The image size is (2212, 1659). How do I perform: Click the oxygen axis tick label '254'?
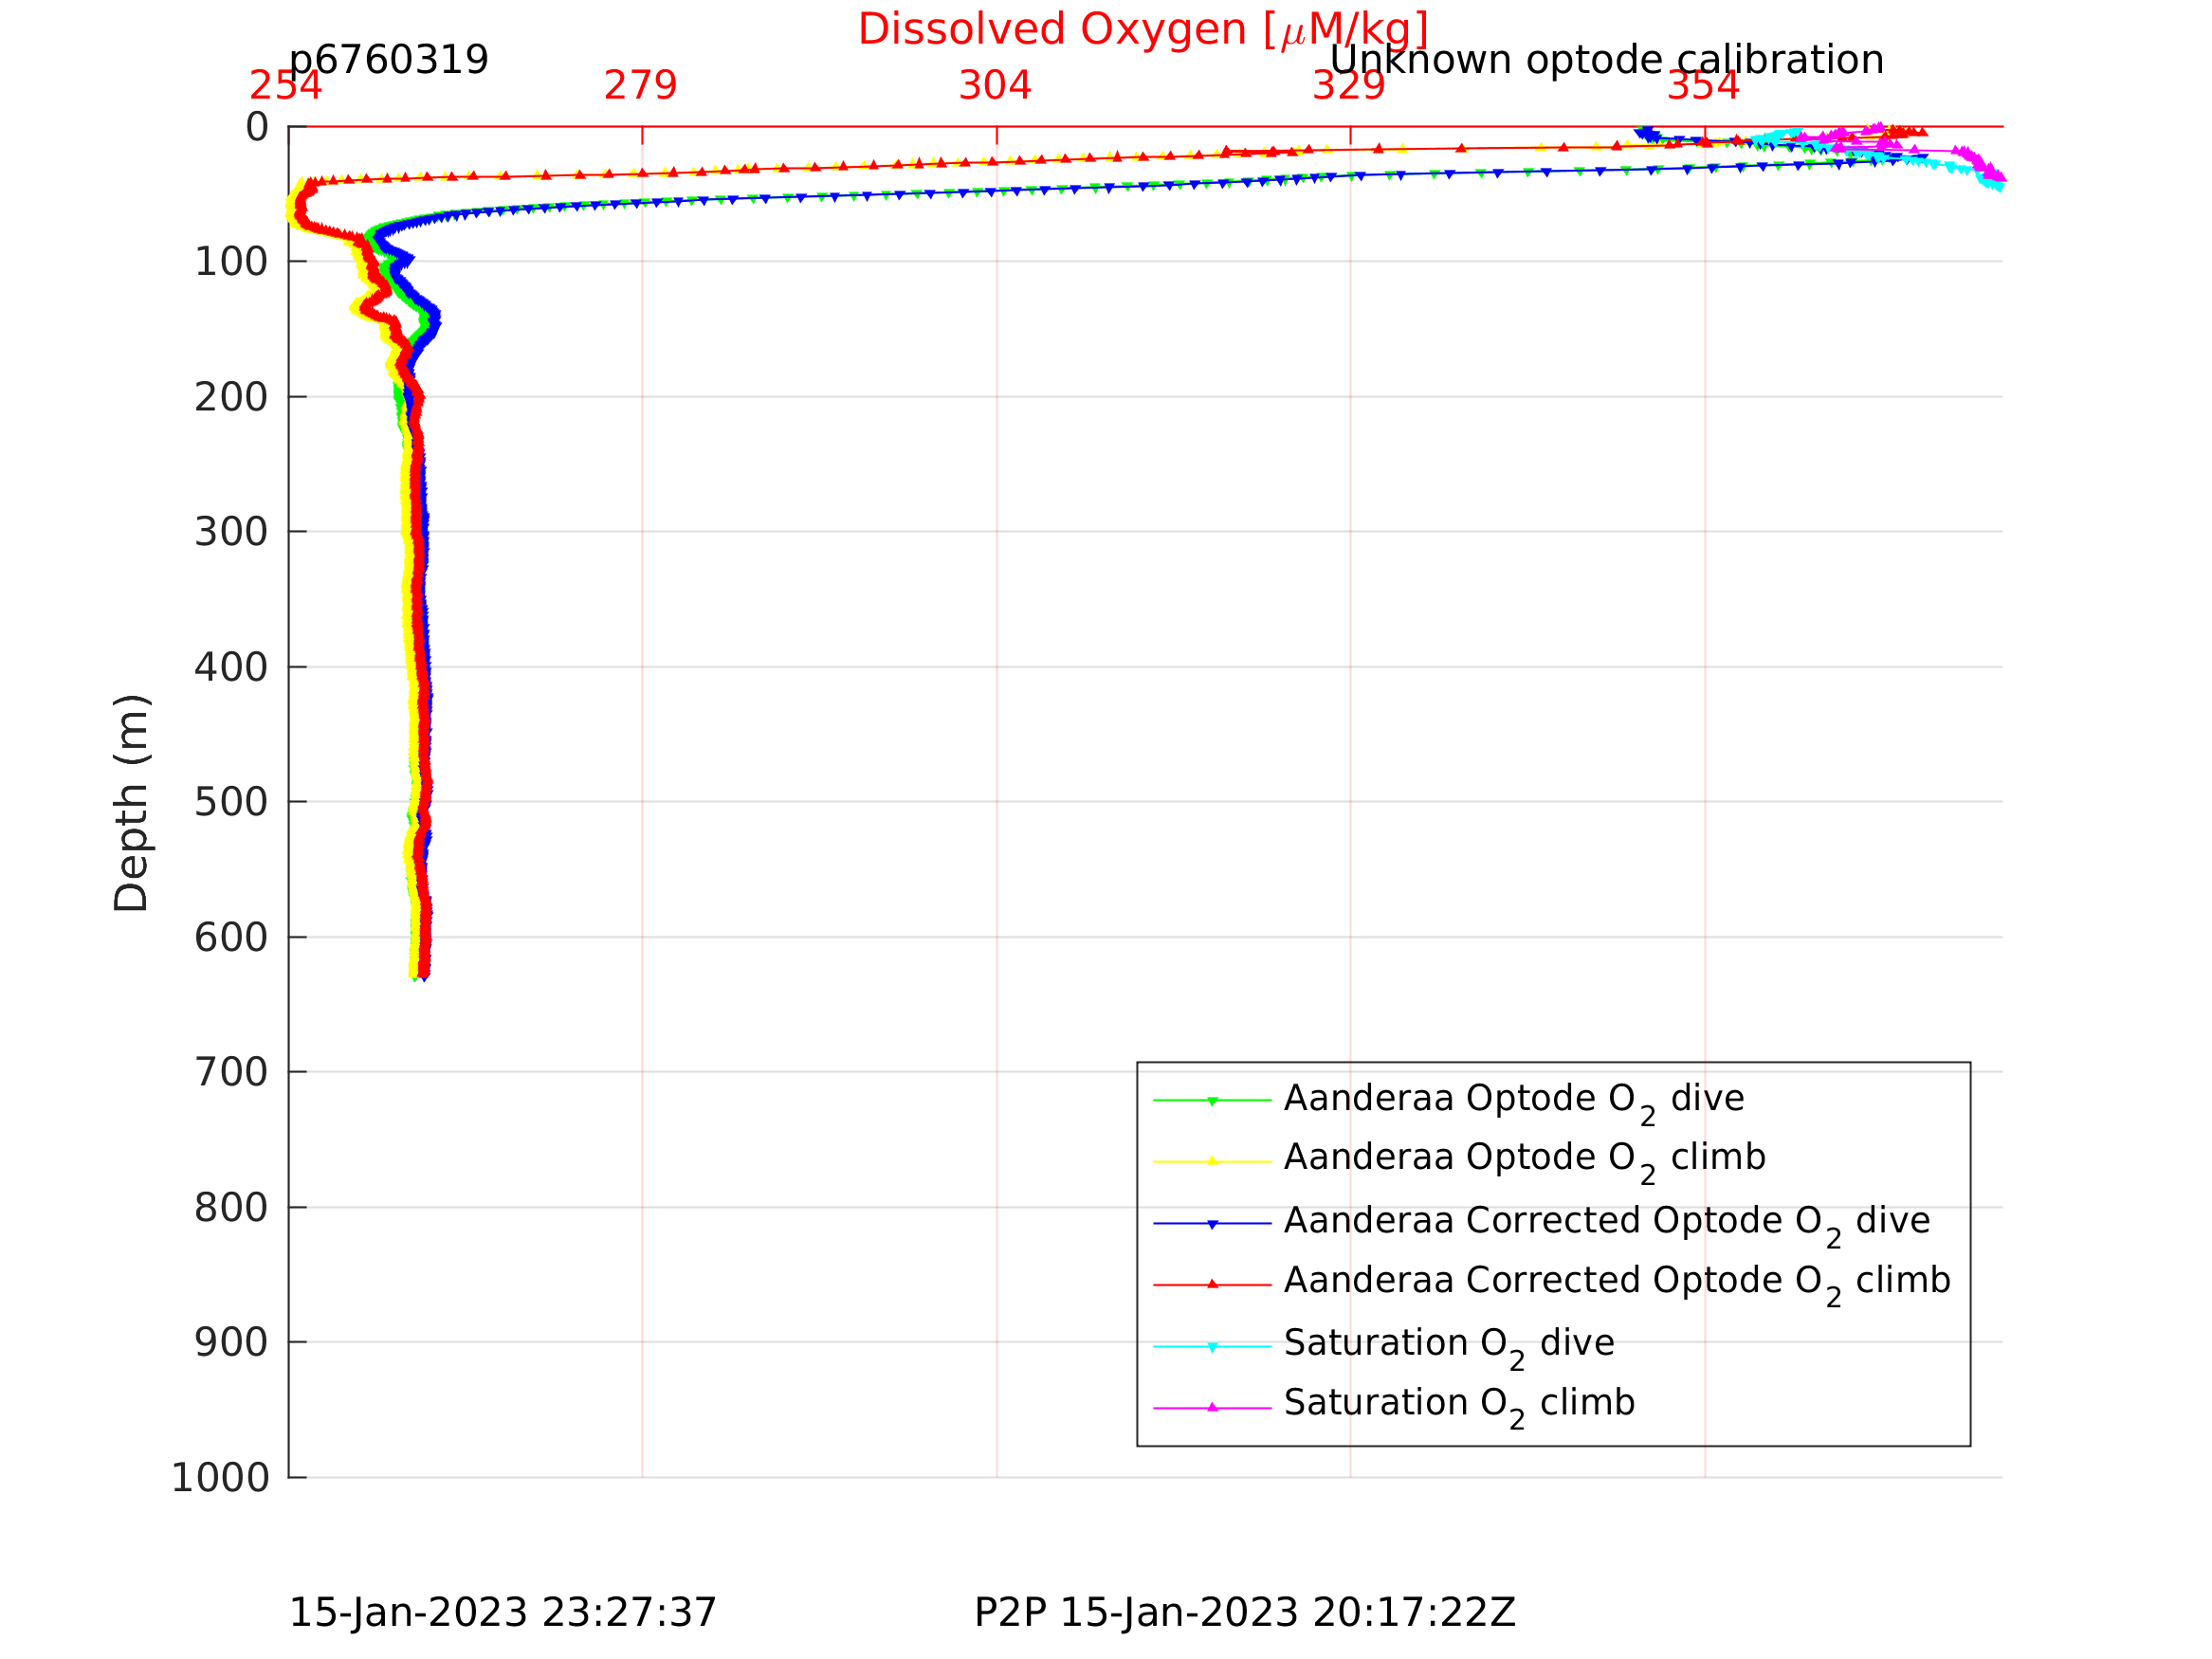point(286,86)
